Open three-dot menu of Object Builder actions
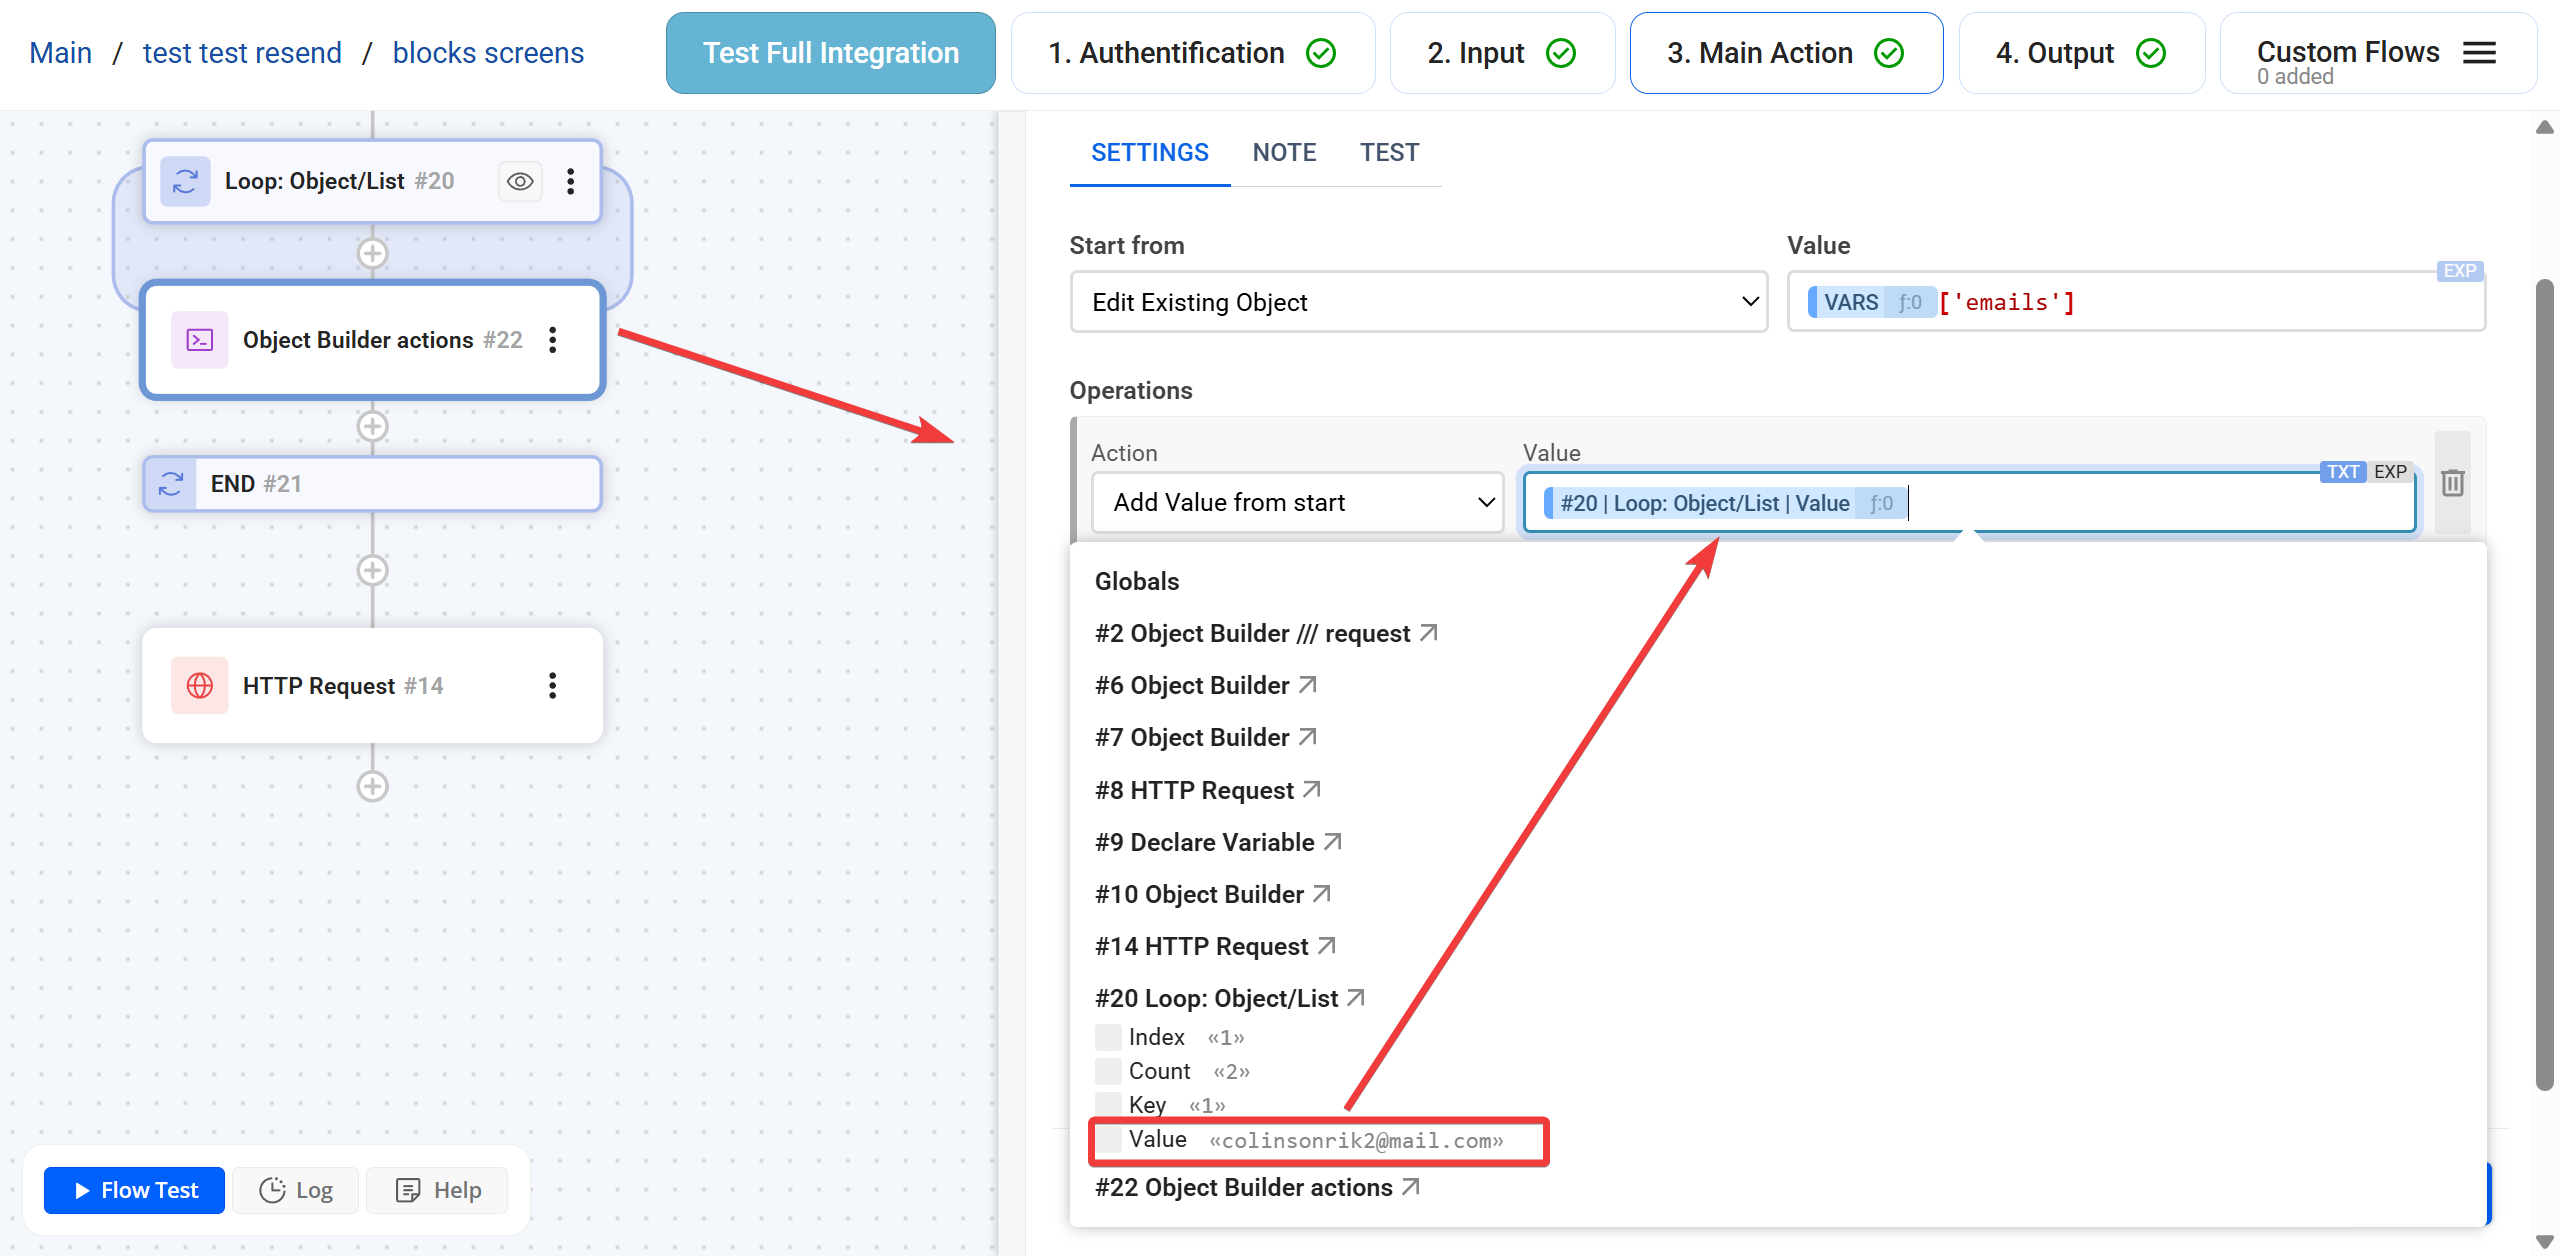This screenshot has height=1256, width=2560. tap(552, 340)
